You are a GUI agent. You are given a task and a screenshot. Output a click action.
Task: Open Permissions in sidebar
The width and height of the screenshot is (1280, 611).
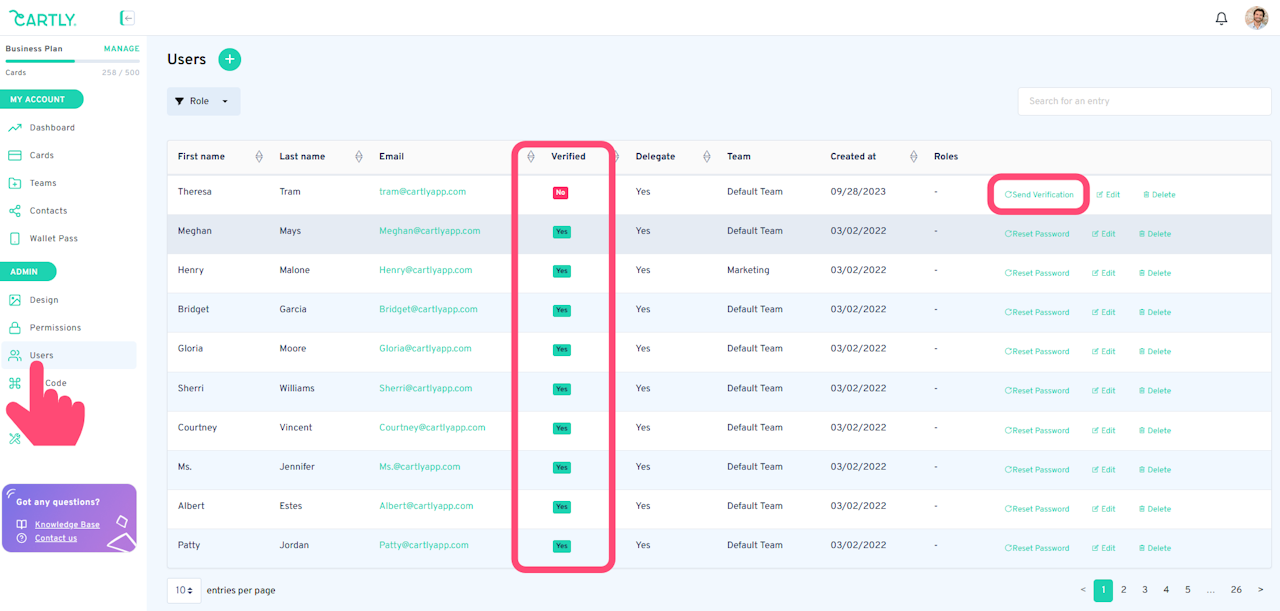[55, 328]
